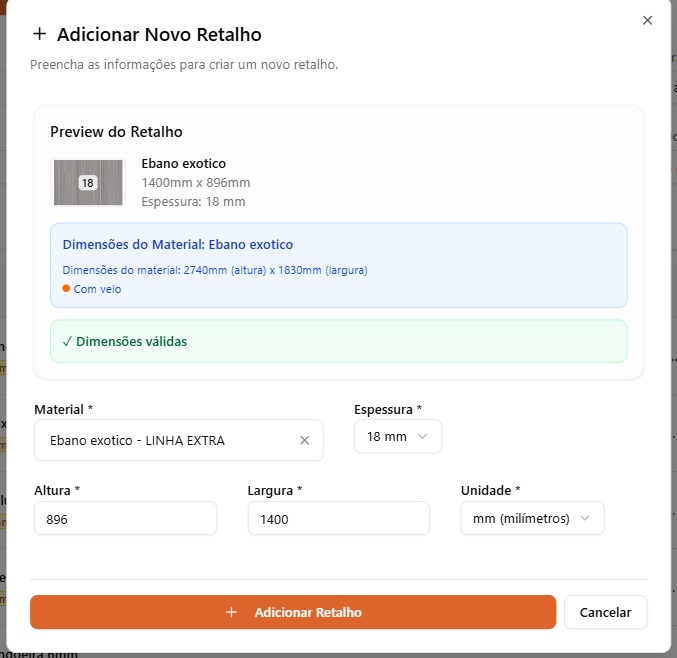677x658 pixels.
Task: Click the plus icon beside the dialog title
Action: (x=40, y=34)
